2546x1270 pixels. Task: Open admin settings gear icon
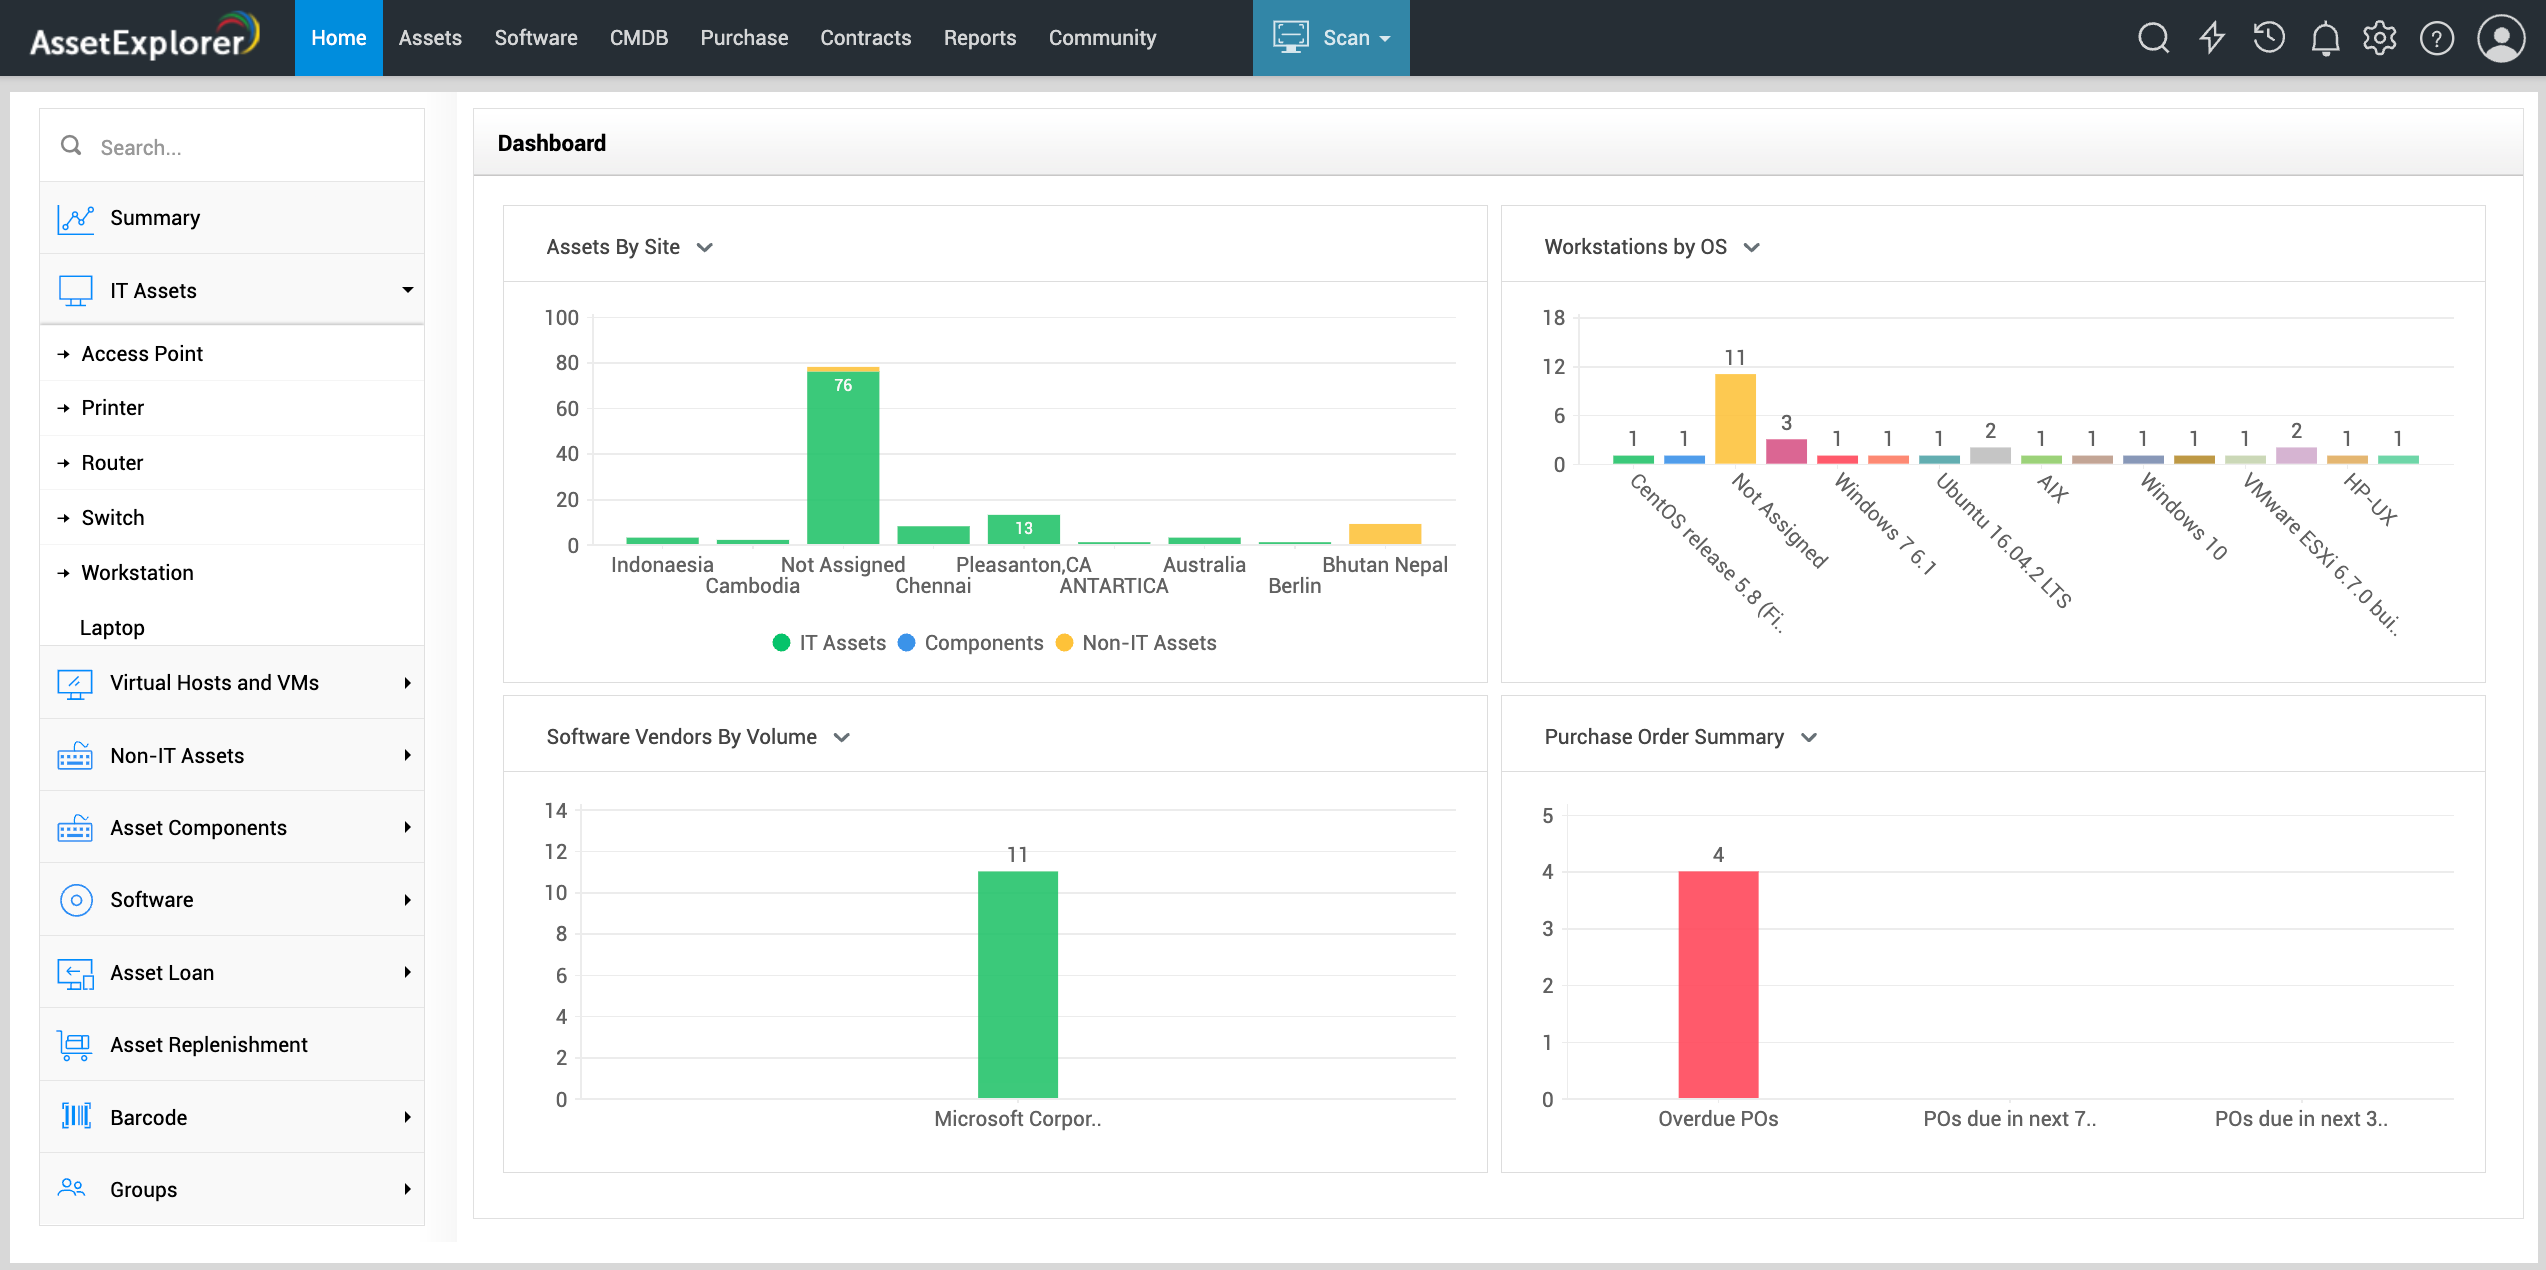(2380, 38)
